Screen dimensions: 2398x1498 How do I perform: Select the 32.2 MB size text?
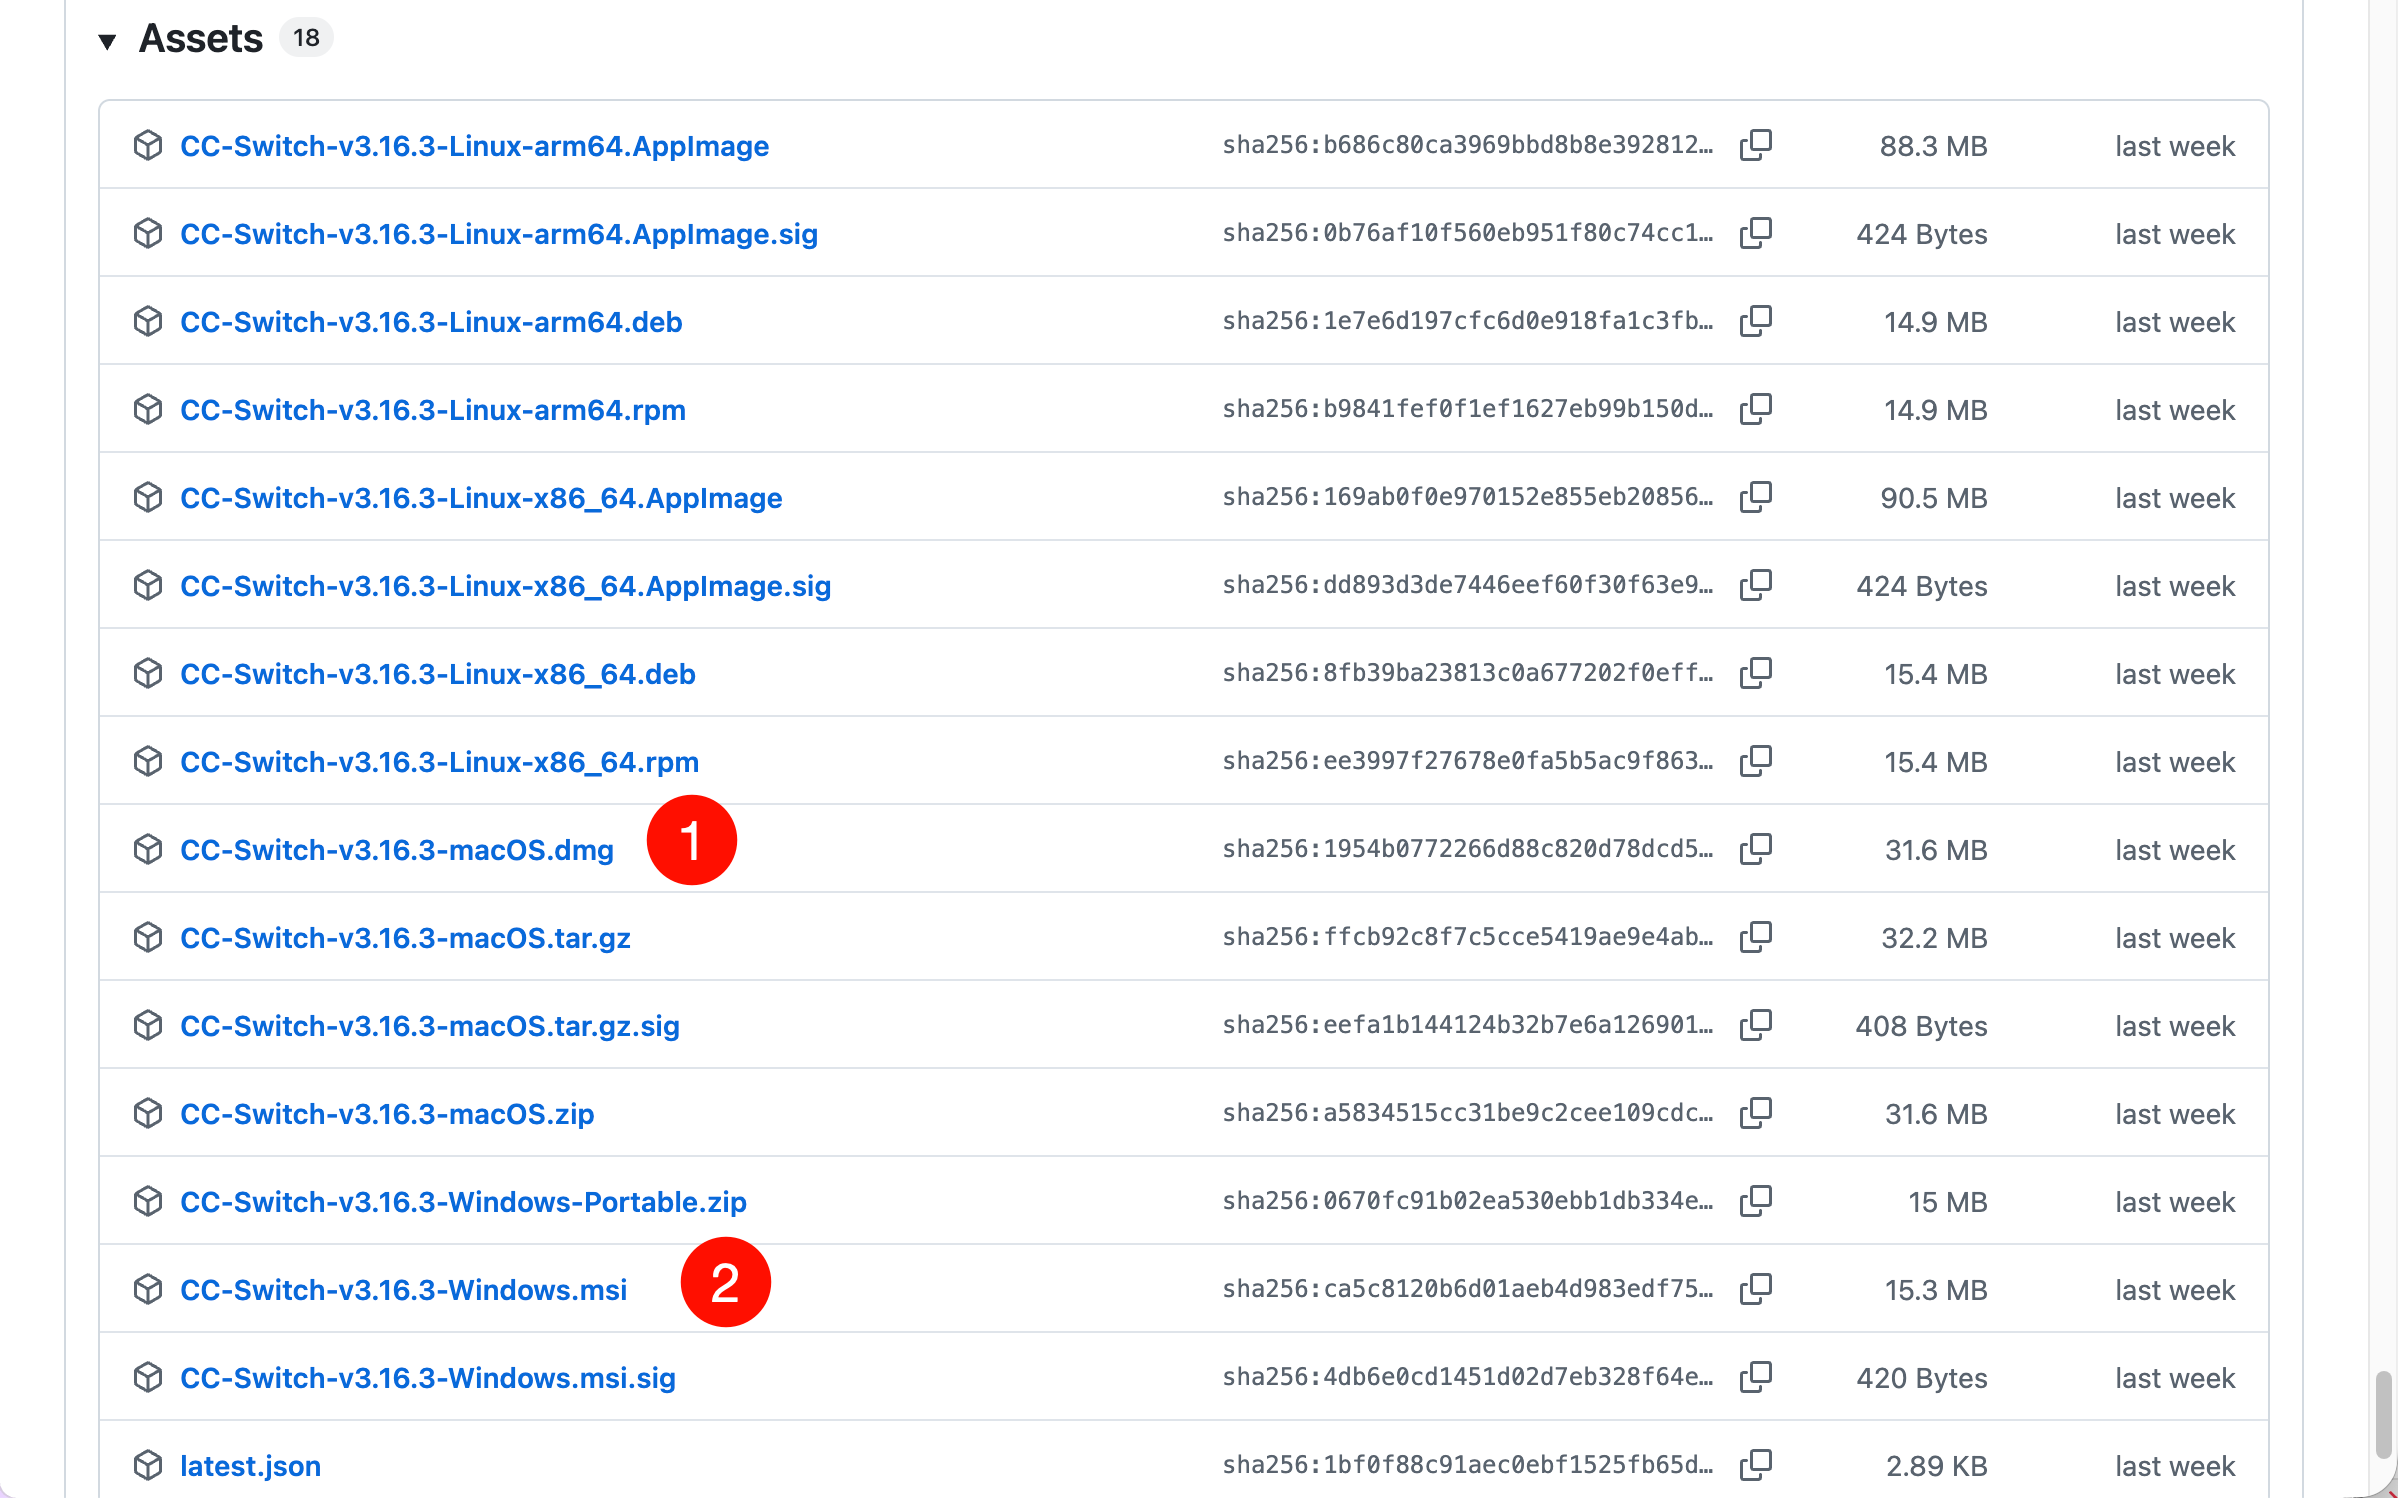(x=1934, y=938)
